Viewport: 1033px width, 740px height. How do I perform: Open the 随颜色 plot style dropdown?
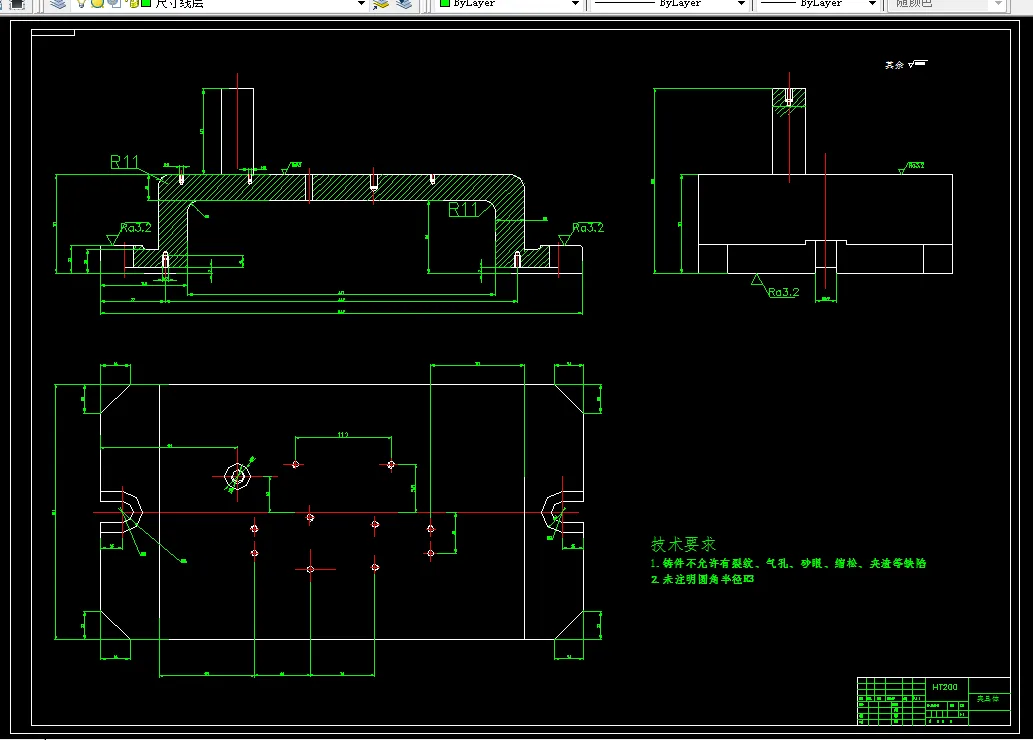pyautogui.click(x=946, y=4)
